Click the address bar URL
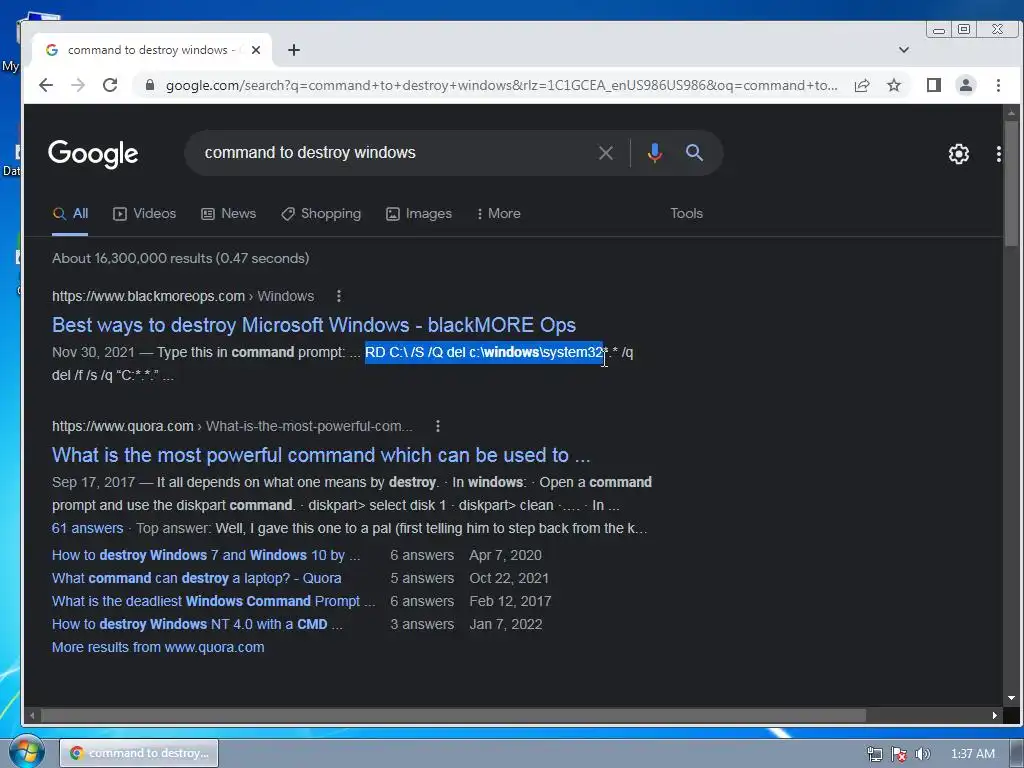Screen dimensions: 1024x768 point(501,85)
